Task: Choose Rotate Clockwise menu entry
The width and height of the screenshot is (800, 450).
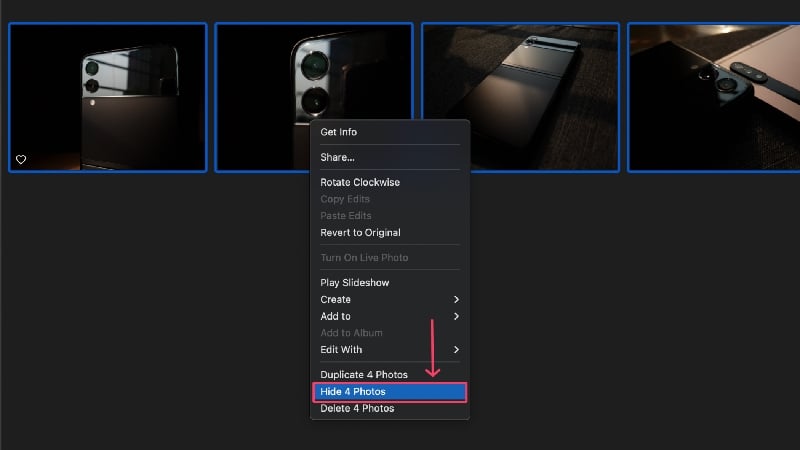Action: point(390,182)
